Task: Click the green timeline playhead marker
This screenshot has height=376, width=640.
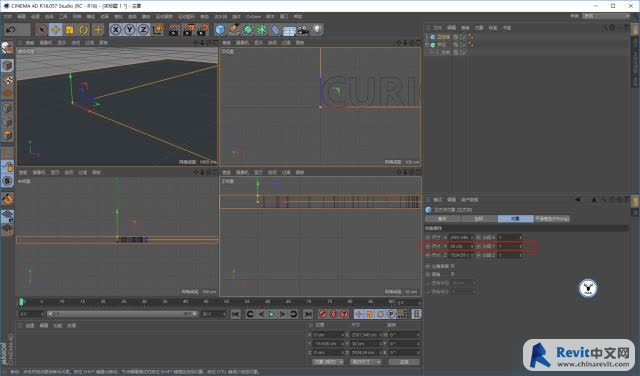Action: [x=22, y=302]
